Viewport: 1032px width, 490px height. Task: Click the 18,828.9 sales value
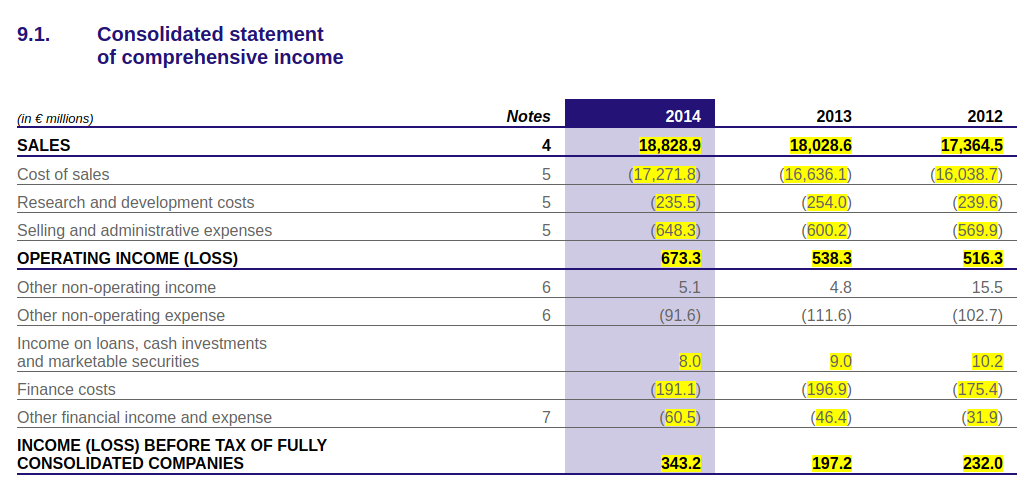tap(669, 146)
